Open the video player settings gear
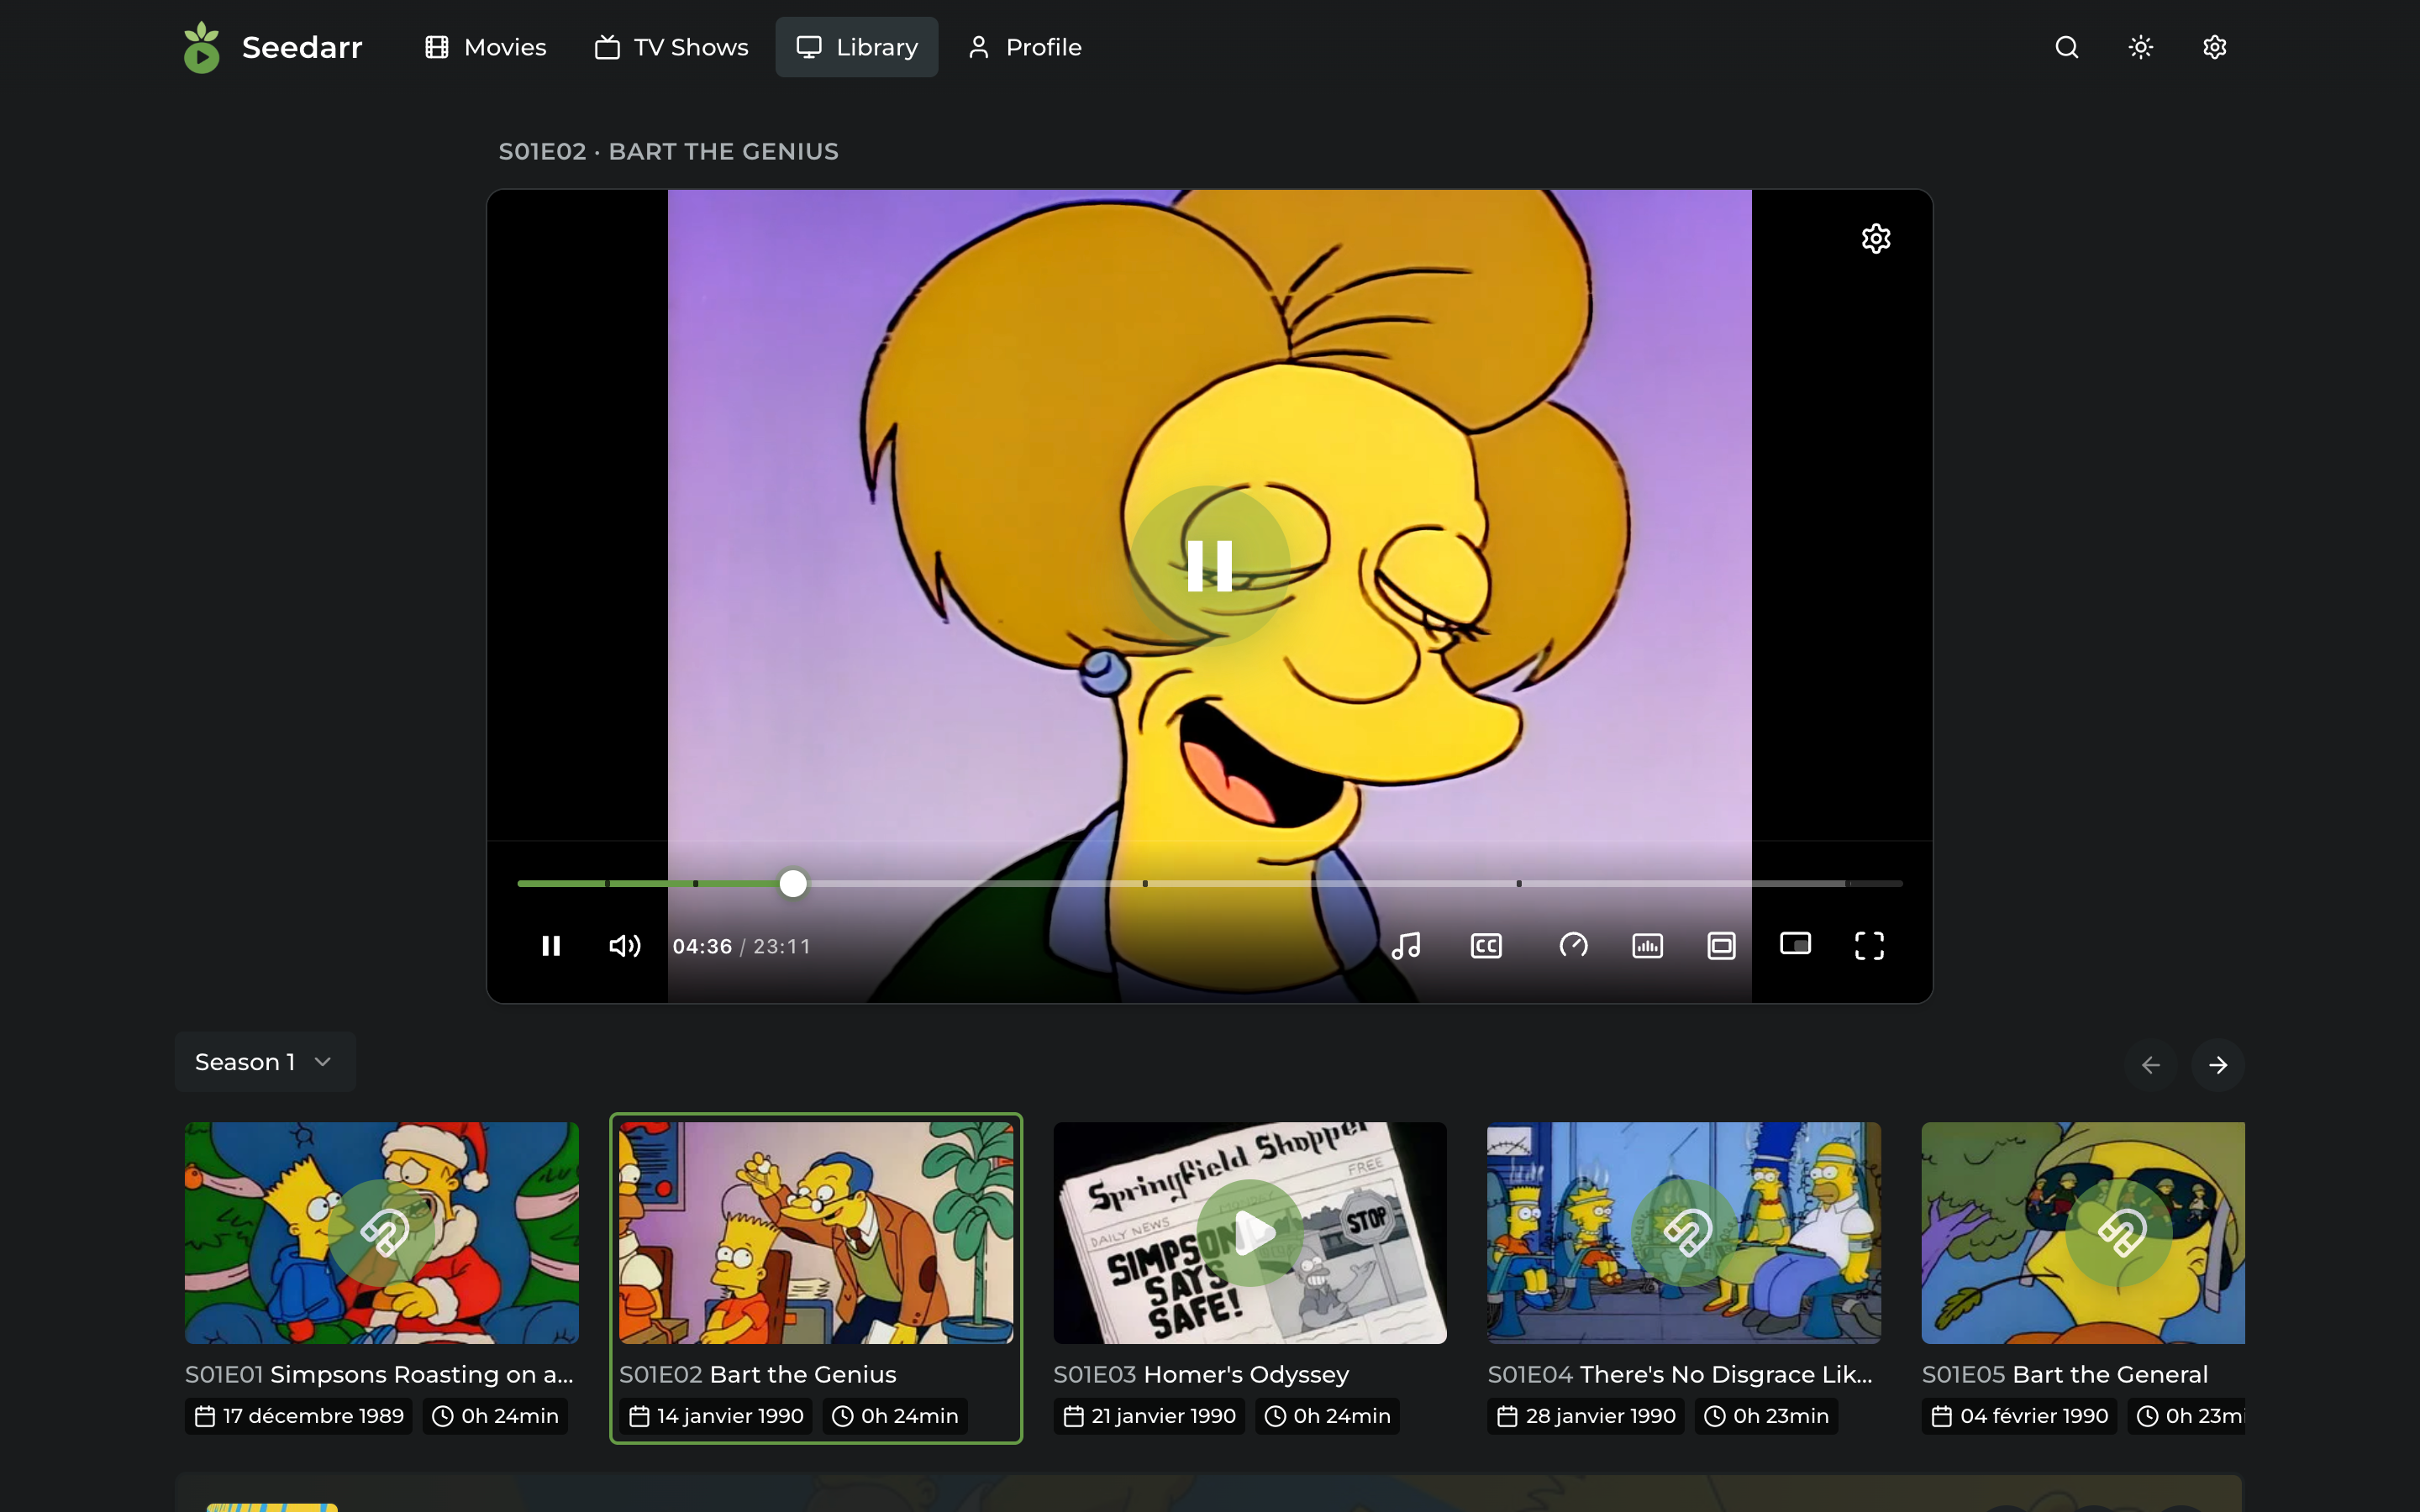This screenshot has width=2420, height=1512. [1876, 238]
